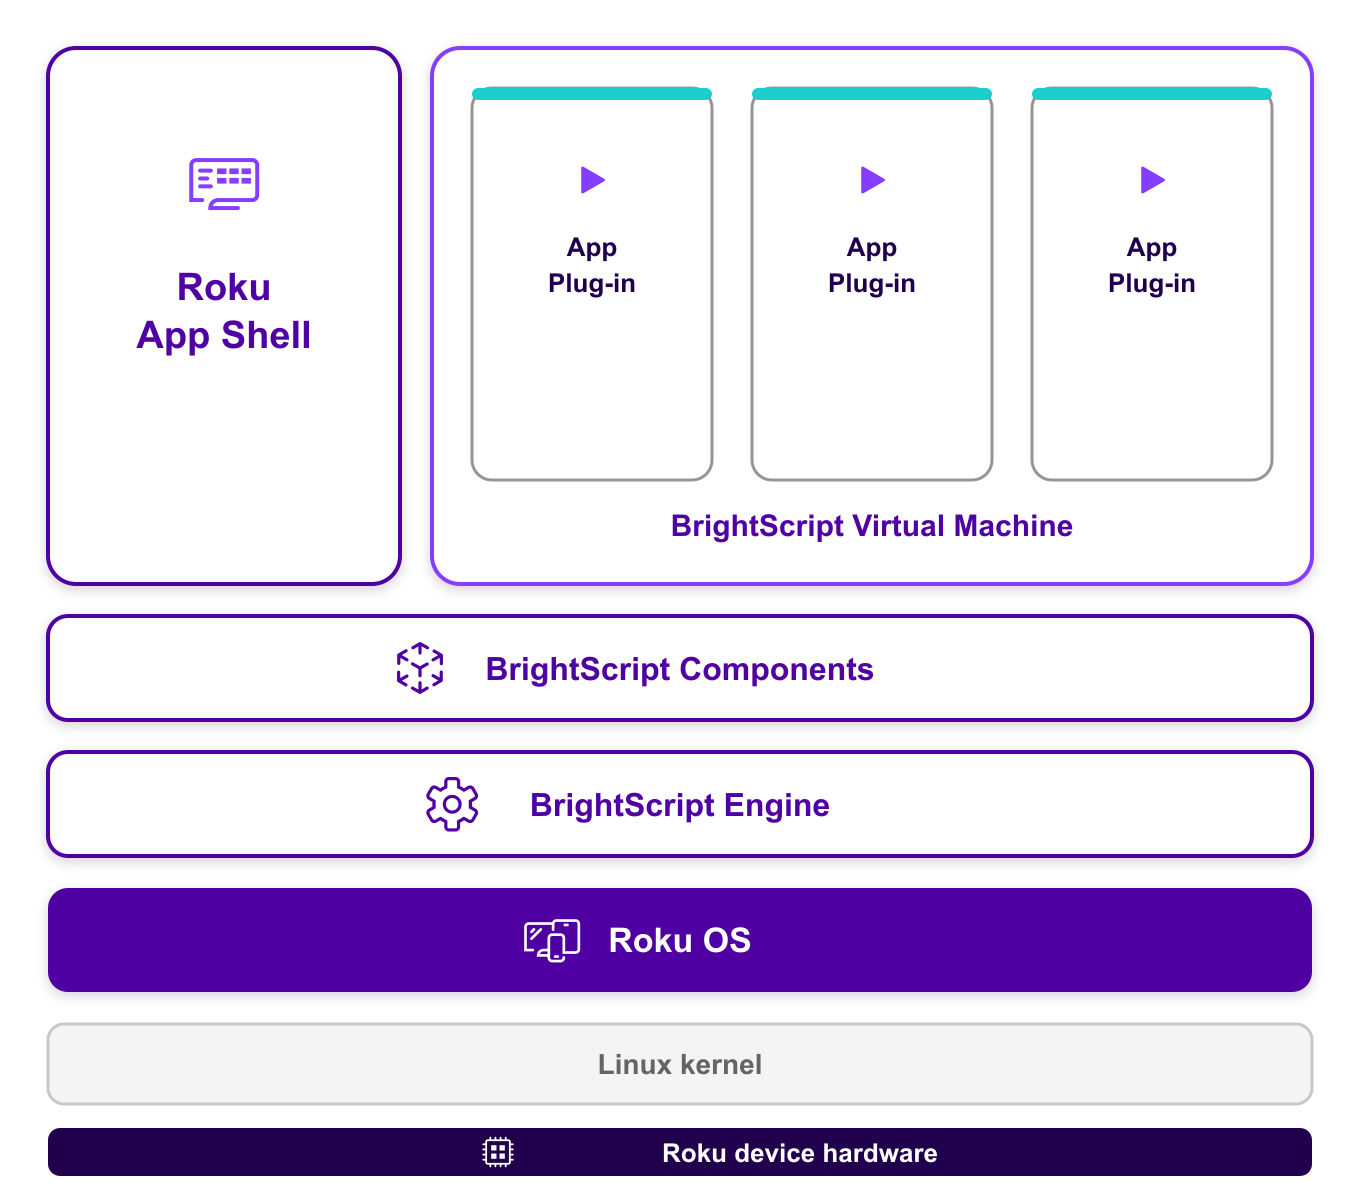Viewport: 1360px width, 1200px height.
Task: Click the chip icon in the Roku device hardware bar
Action: [498, 1152]
